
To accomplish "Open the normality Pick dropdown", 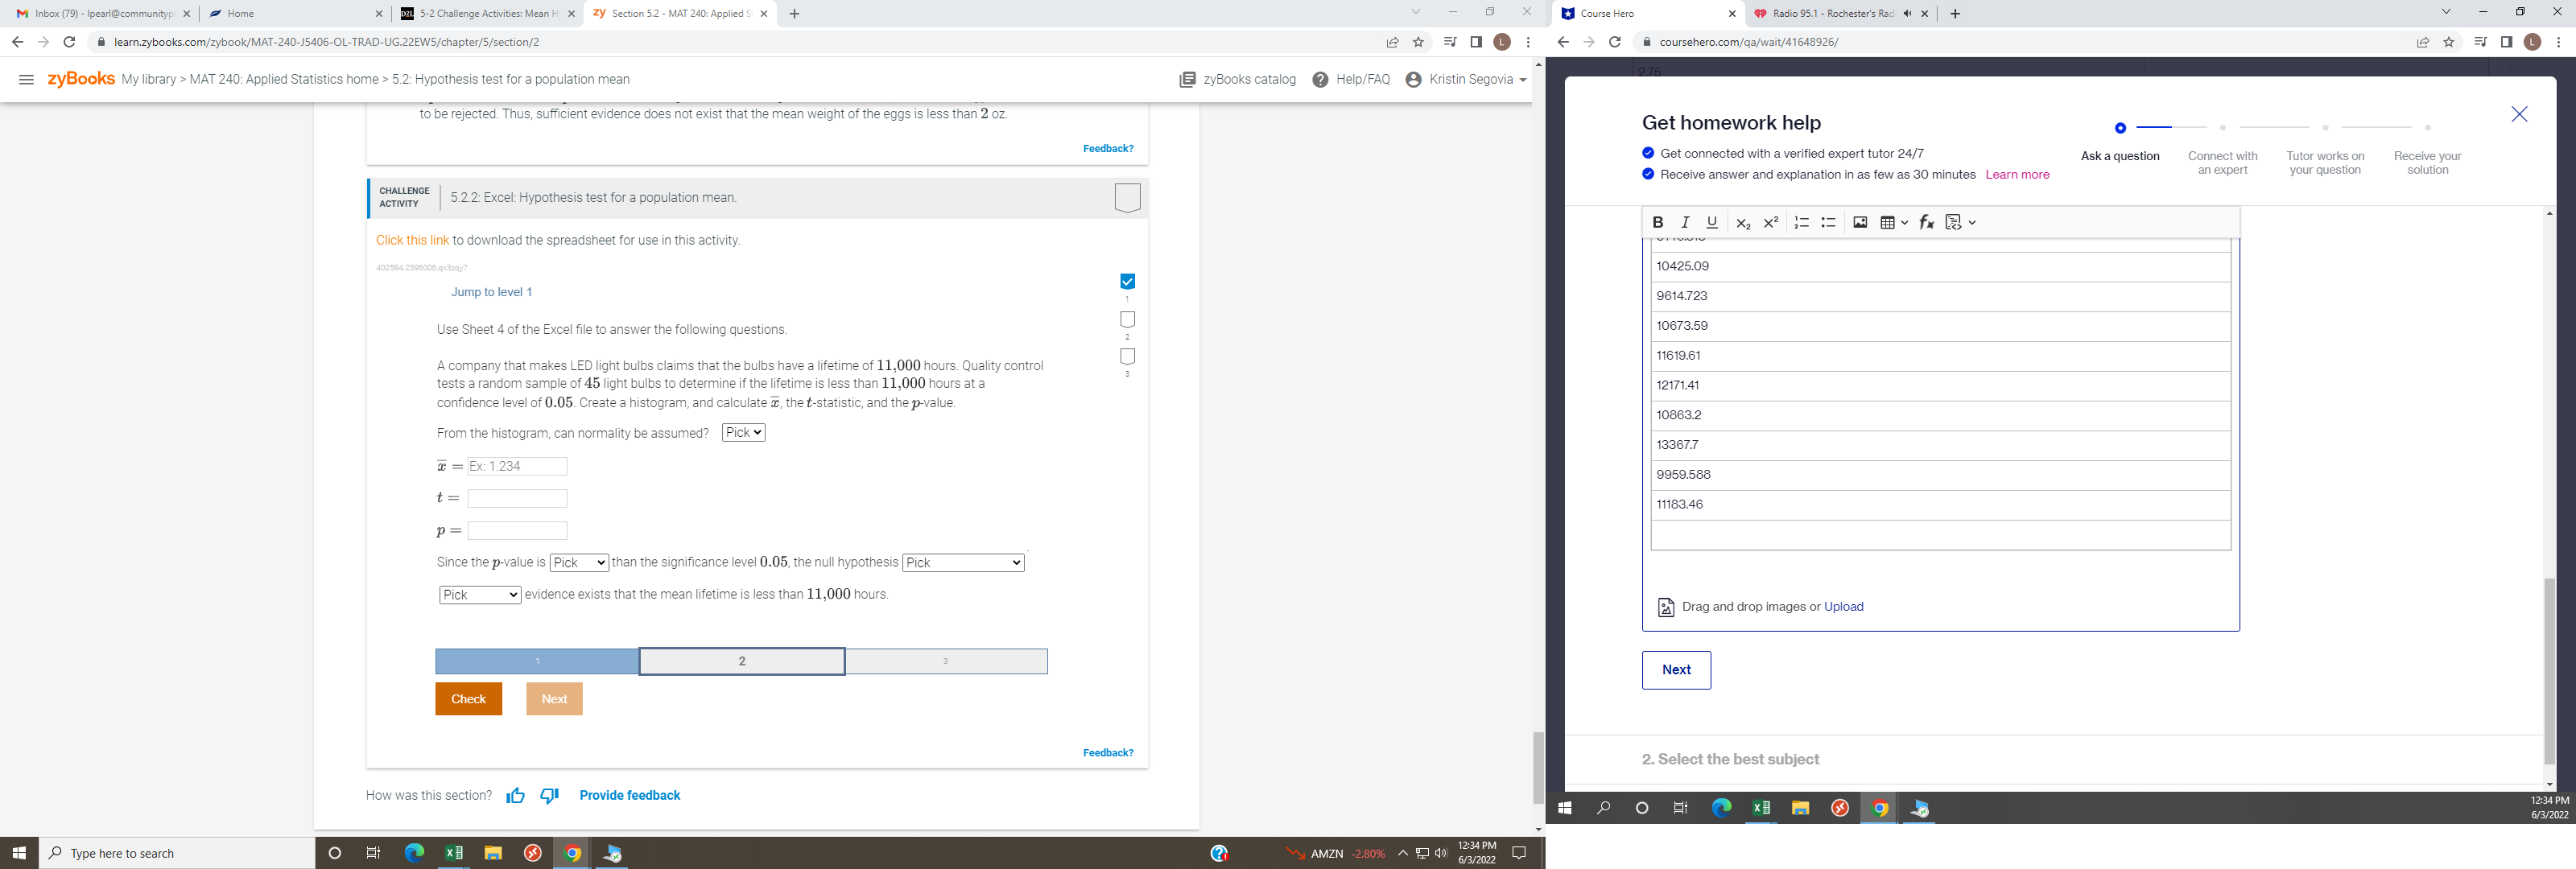I will pos(743,432).
